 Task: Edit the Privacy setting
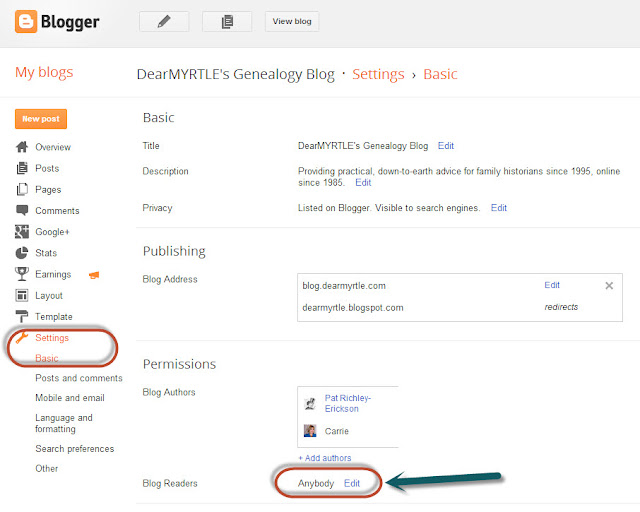tap(498, 208)
